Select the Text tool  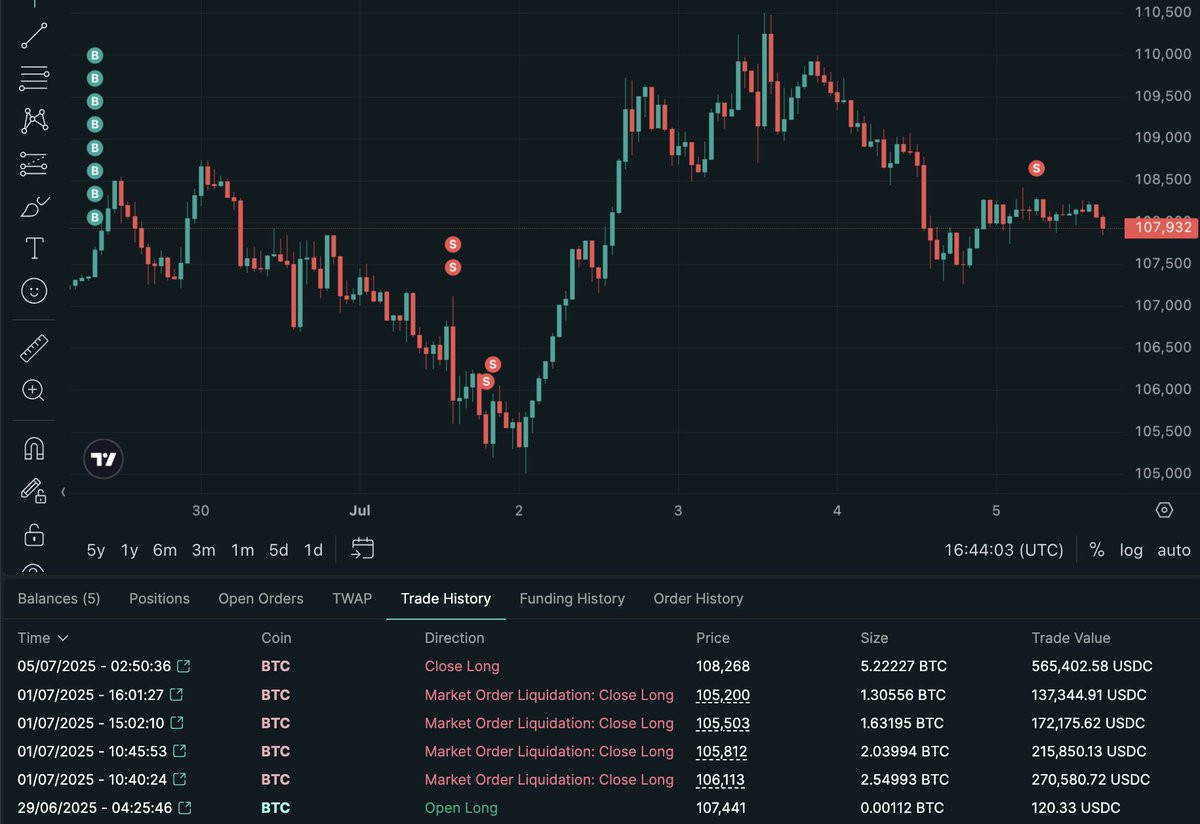tap(34, 248)
